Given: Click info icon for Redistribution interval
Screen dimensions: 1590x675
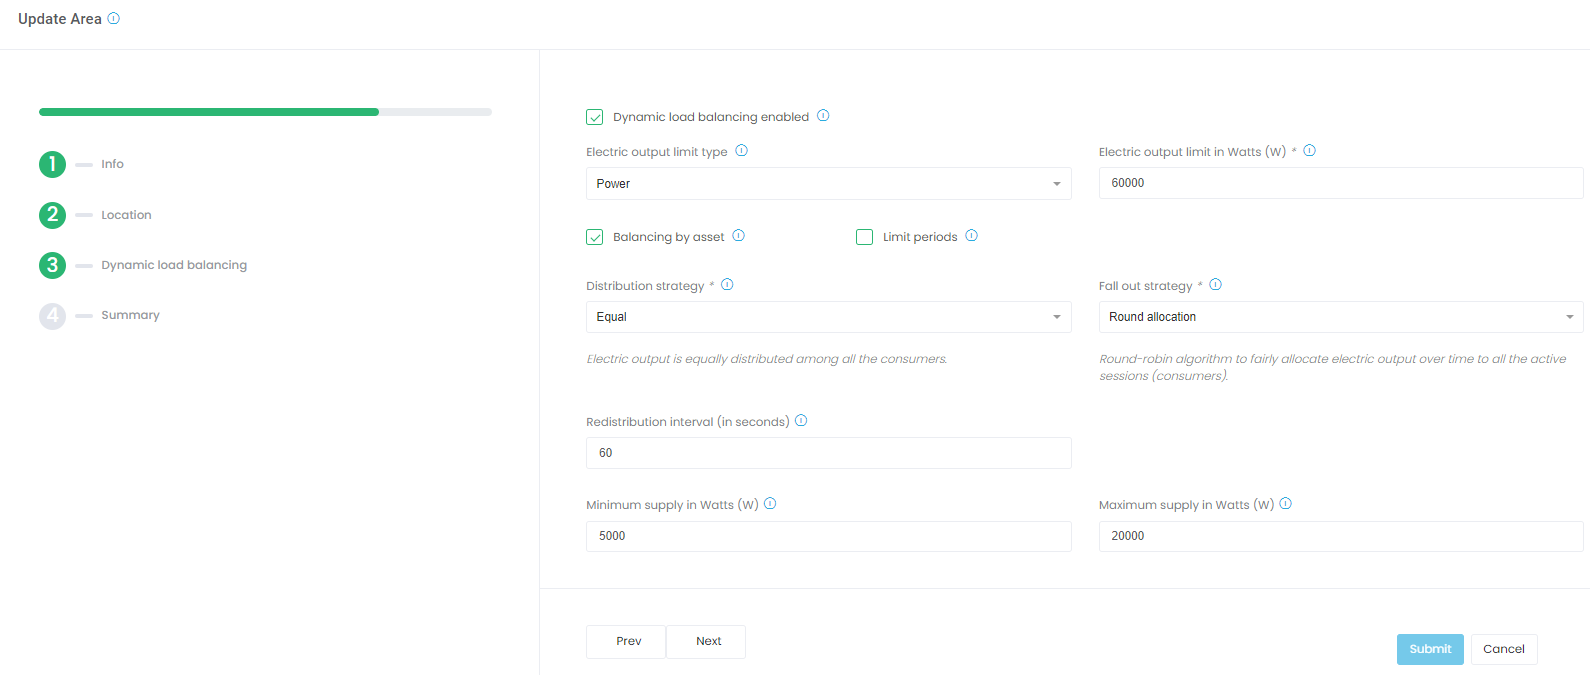Looking at the screenshot, I should pos(801,421).
